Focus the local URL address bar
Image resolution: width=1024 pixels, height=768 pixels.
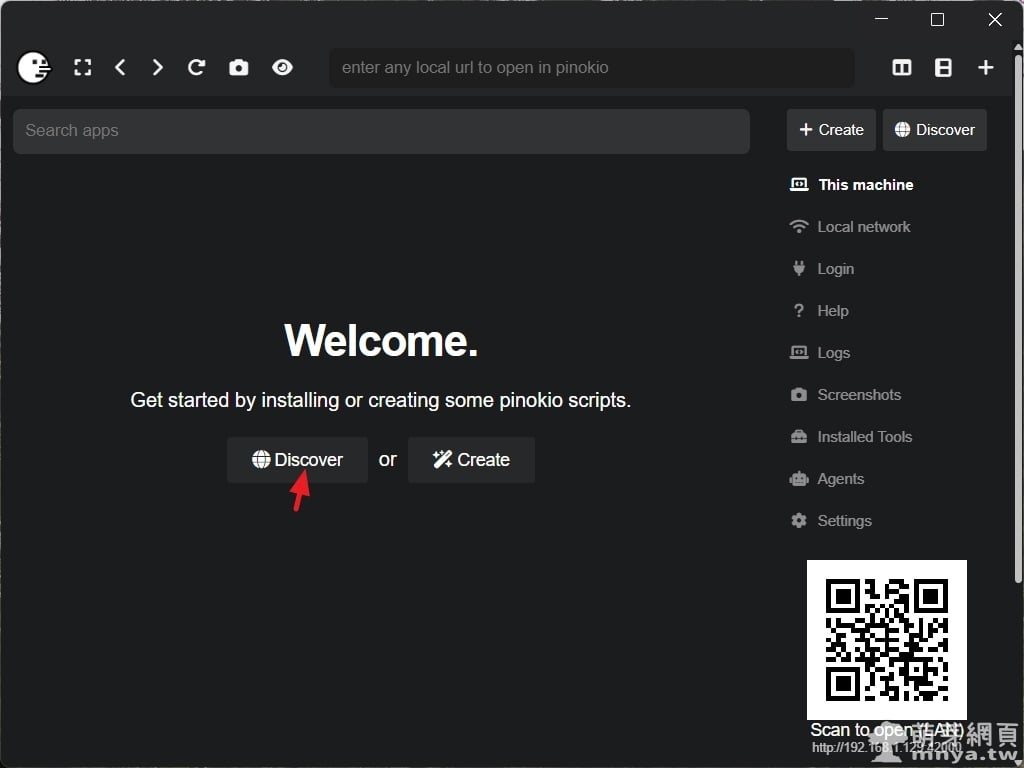591,68
